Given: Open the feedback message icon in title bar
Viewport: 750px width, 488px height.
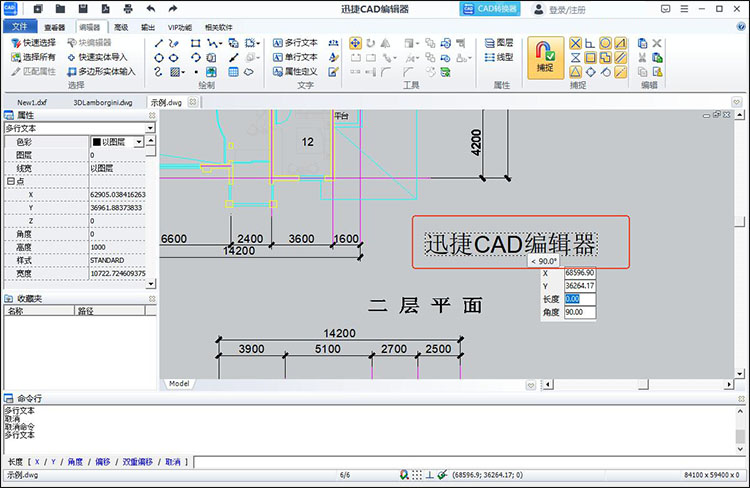Looking at the screenshot, I should [x=665, y=9].
